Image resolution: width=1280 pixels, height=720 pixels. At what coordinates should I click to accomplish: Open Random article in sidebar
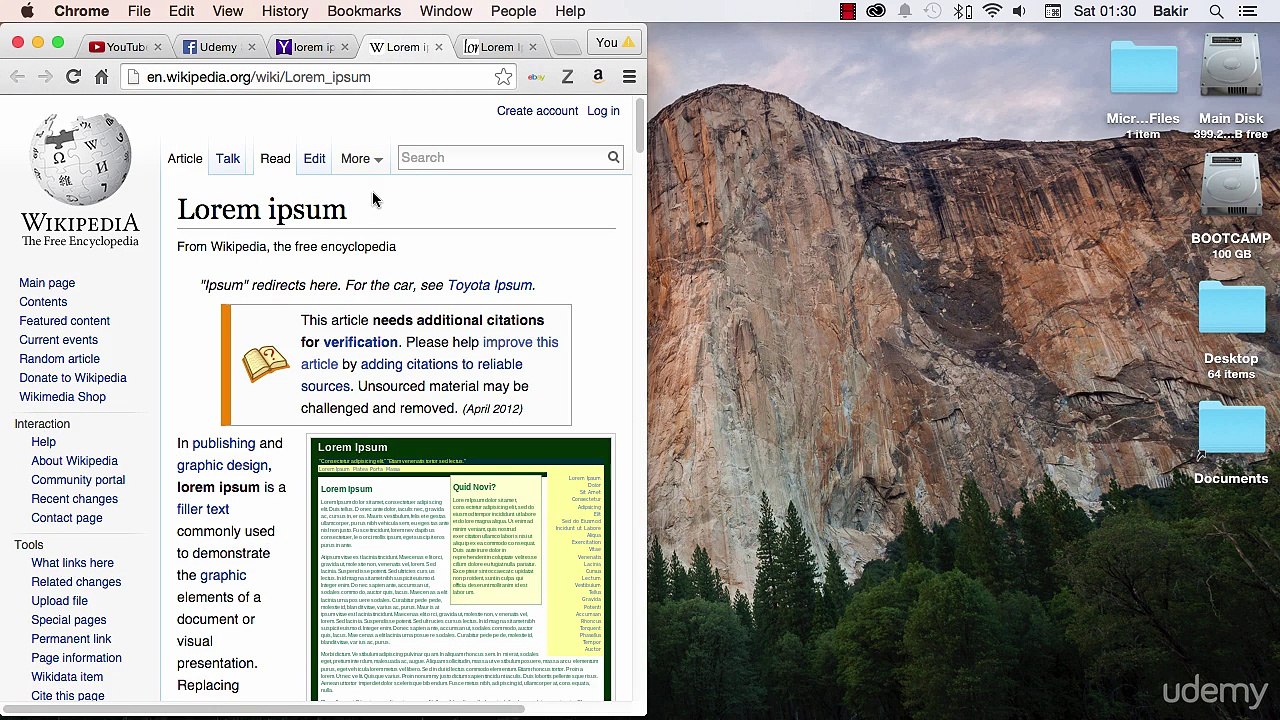[x=59, y=359]
